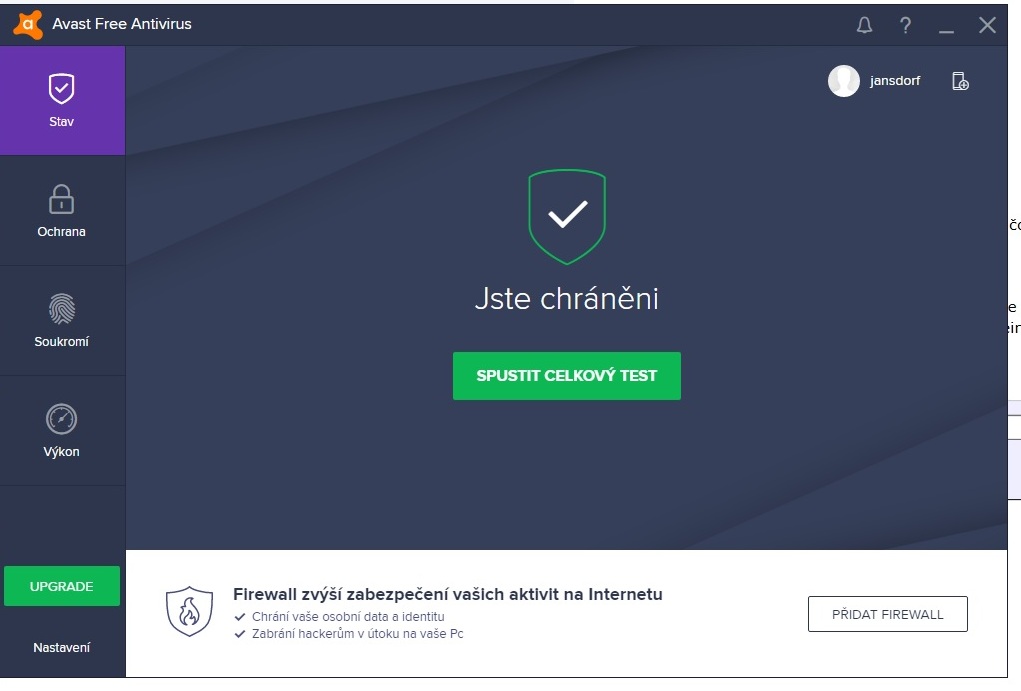Screen dimensions: 1021x691
Task: Click the add device icon next to jansdorf
Action: click(x=960, y=81)
